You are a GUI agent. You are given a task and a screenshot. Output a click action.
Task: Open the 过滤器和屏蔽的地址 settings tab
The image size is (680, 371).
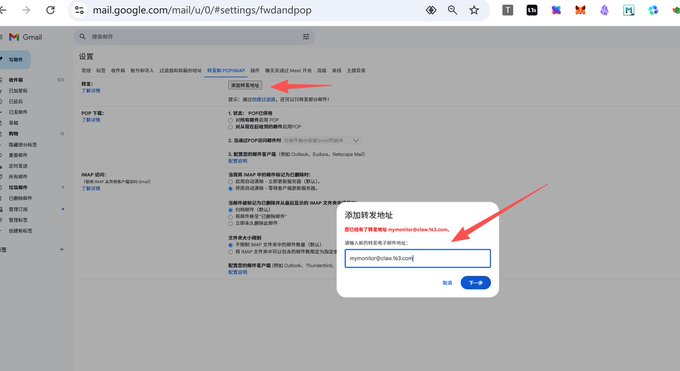(180, 70)
